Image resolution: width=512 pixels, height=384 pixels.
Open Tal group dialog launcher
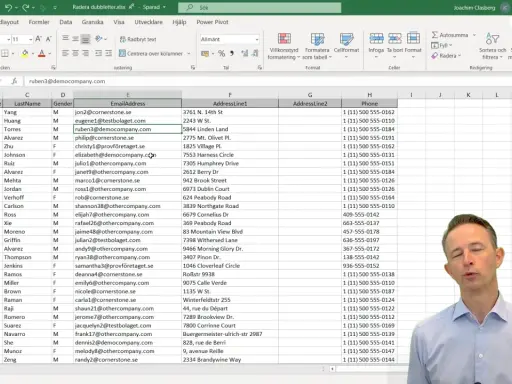coord(260,68)
